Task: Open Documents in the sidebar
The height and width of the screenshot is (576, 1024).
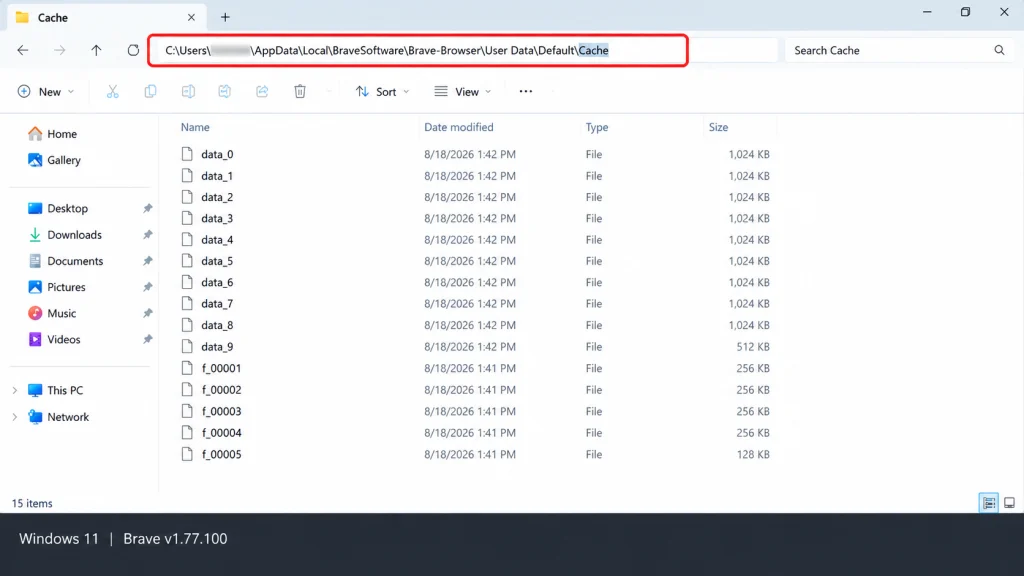Action: pos(66,261)
